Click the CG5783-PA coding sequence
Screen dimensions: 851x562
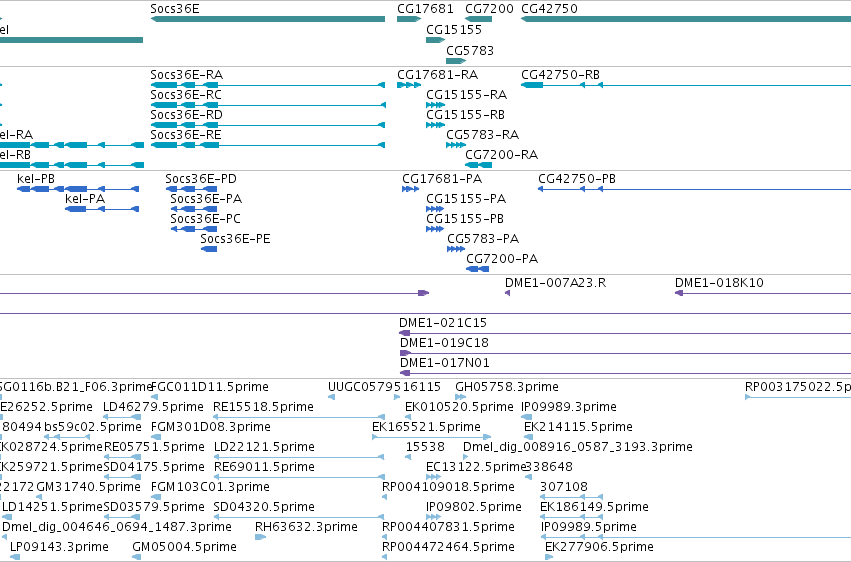coord(456,249)
